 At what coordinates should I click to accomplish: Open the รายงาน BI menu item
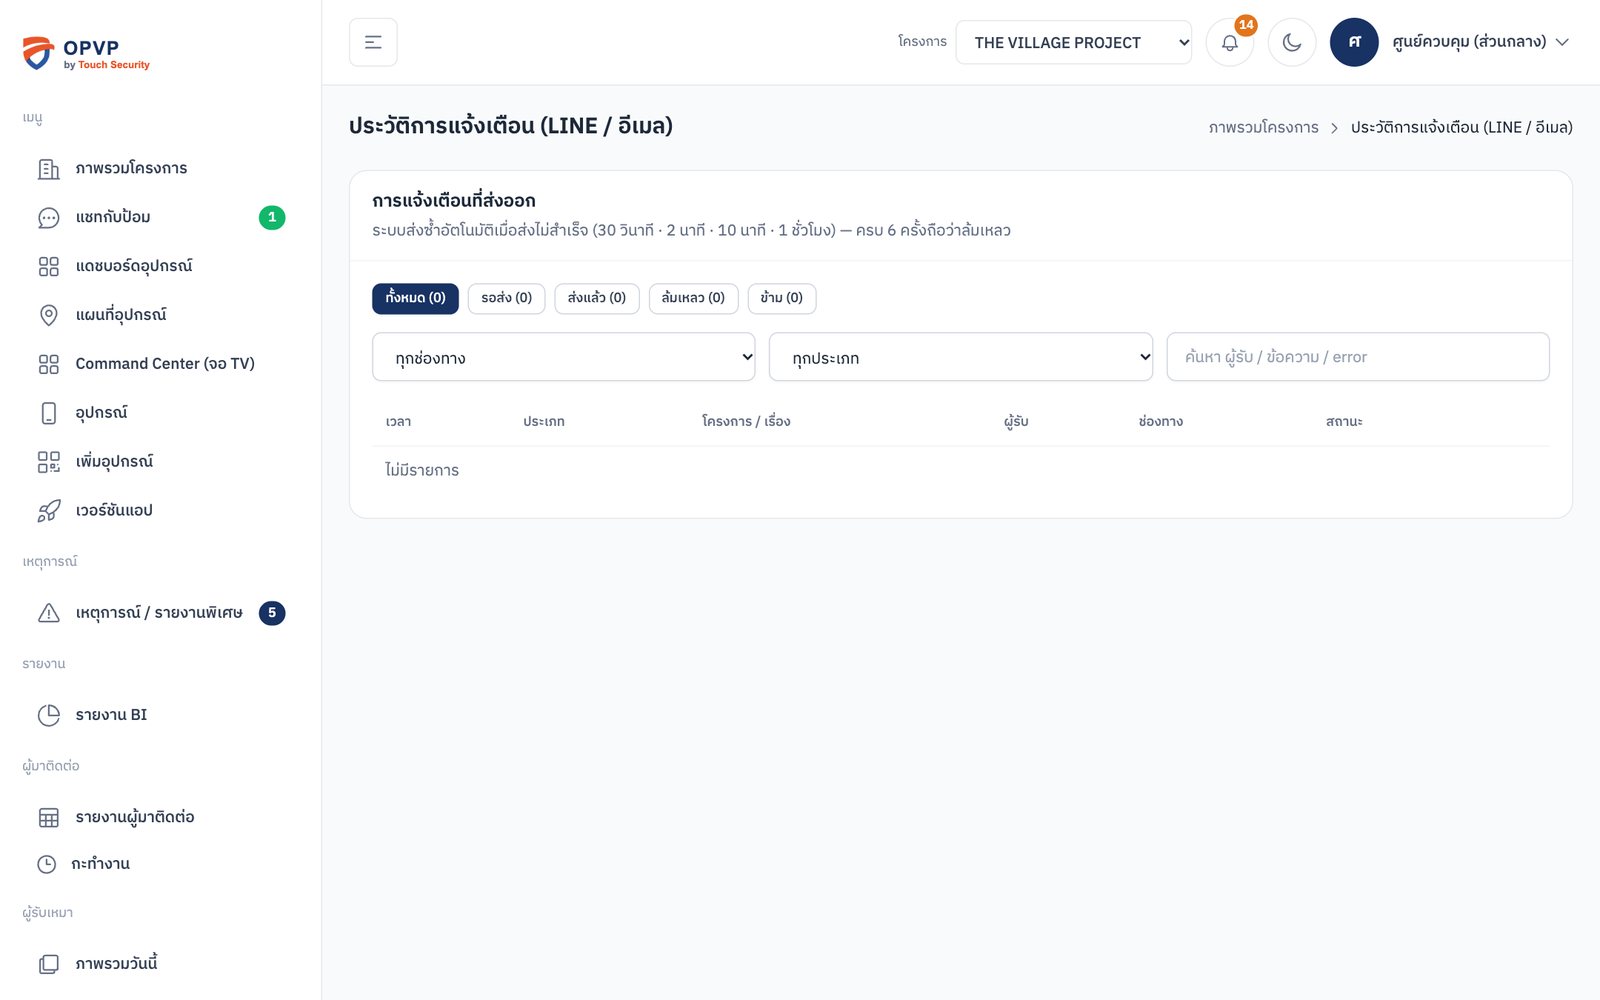pos(160,715)
